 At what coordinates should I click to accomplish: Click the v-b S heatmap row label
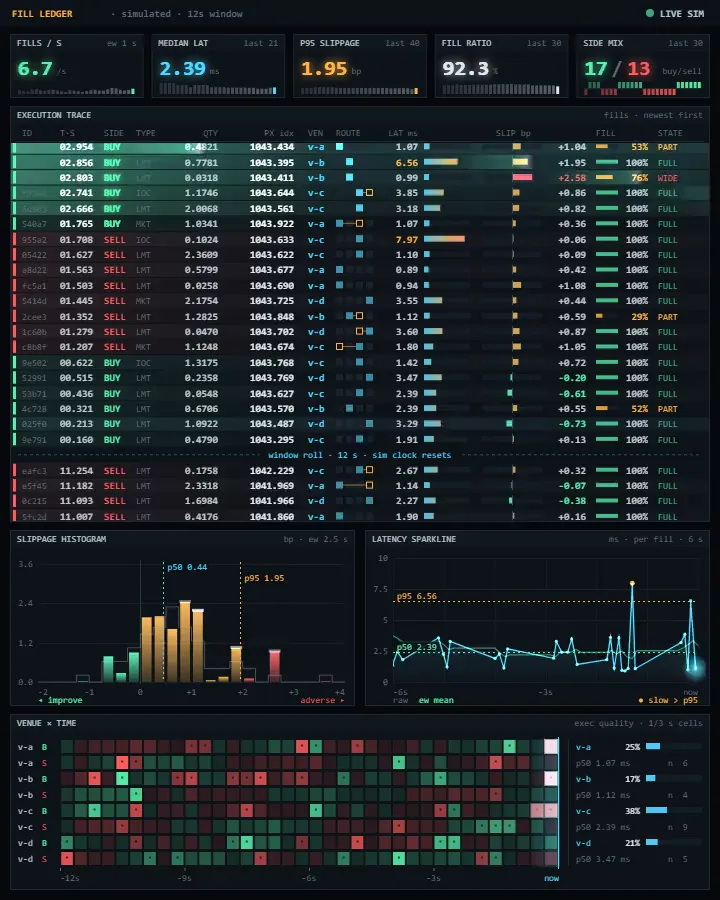pyautogui.click(x=32, y=795)
